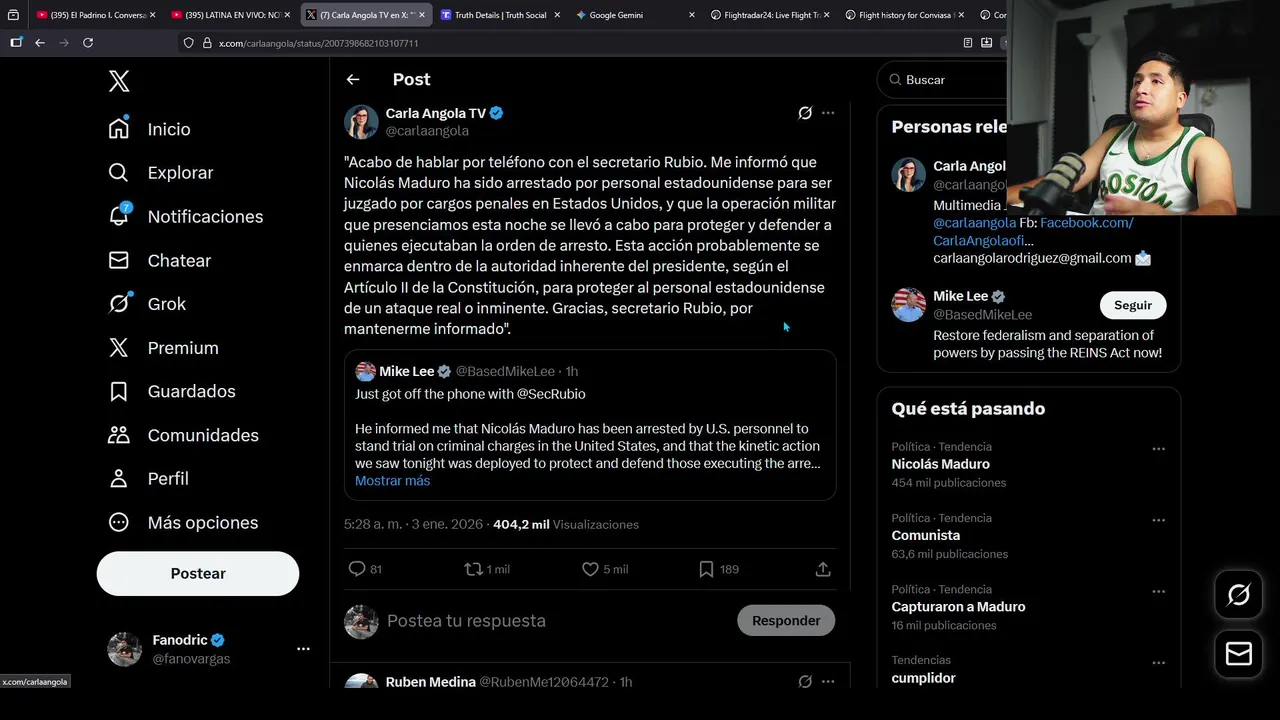Click the Buscar search field

pos(942,80)
